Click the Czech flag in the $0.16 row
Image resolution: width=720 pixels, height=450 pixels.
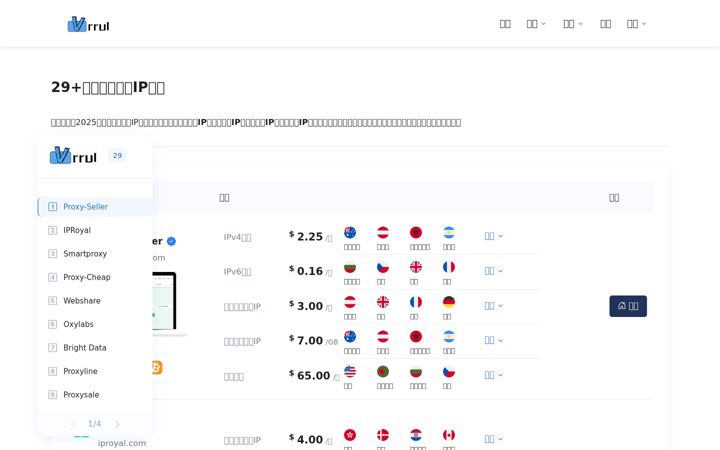[x=383, y=267]
